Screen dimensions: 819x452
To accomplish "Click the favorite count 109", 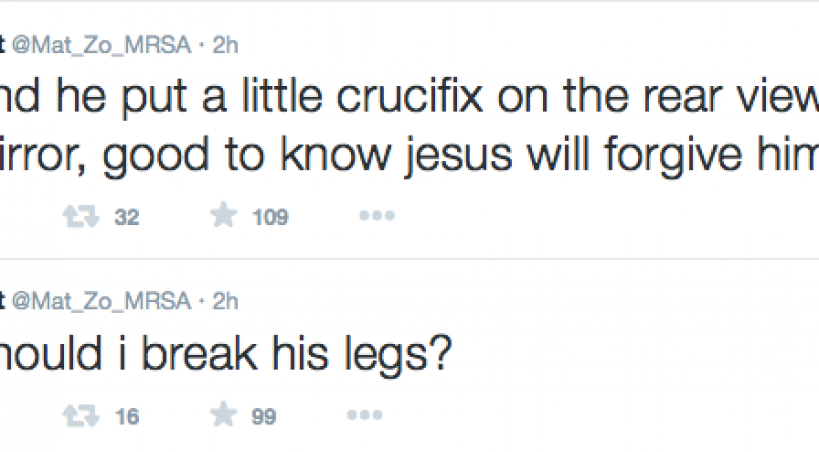I will [269, 217].
